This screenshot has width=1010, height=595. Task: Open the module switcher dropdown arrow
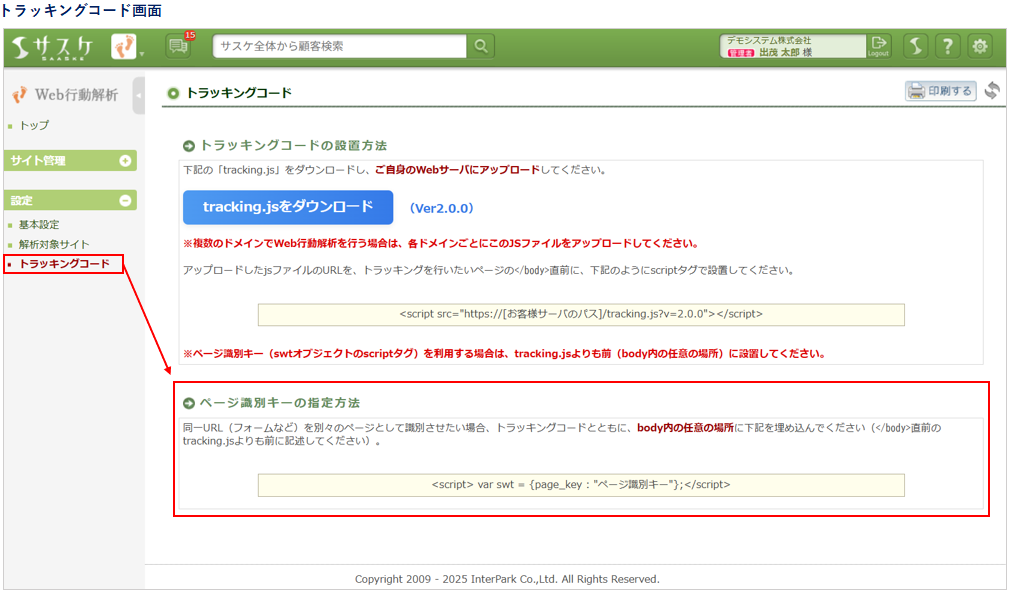(x=142, y=54)
